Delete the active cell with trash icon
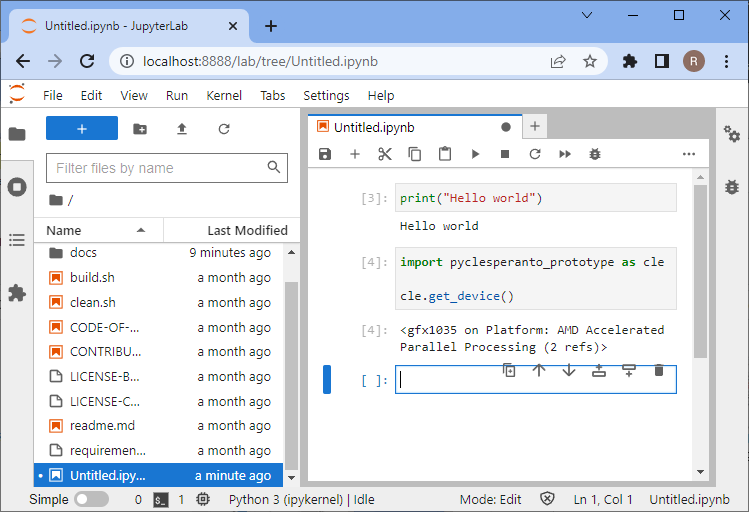The height and width of the screenshot is (512, 749). 658,370
